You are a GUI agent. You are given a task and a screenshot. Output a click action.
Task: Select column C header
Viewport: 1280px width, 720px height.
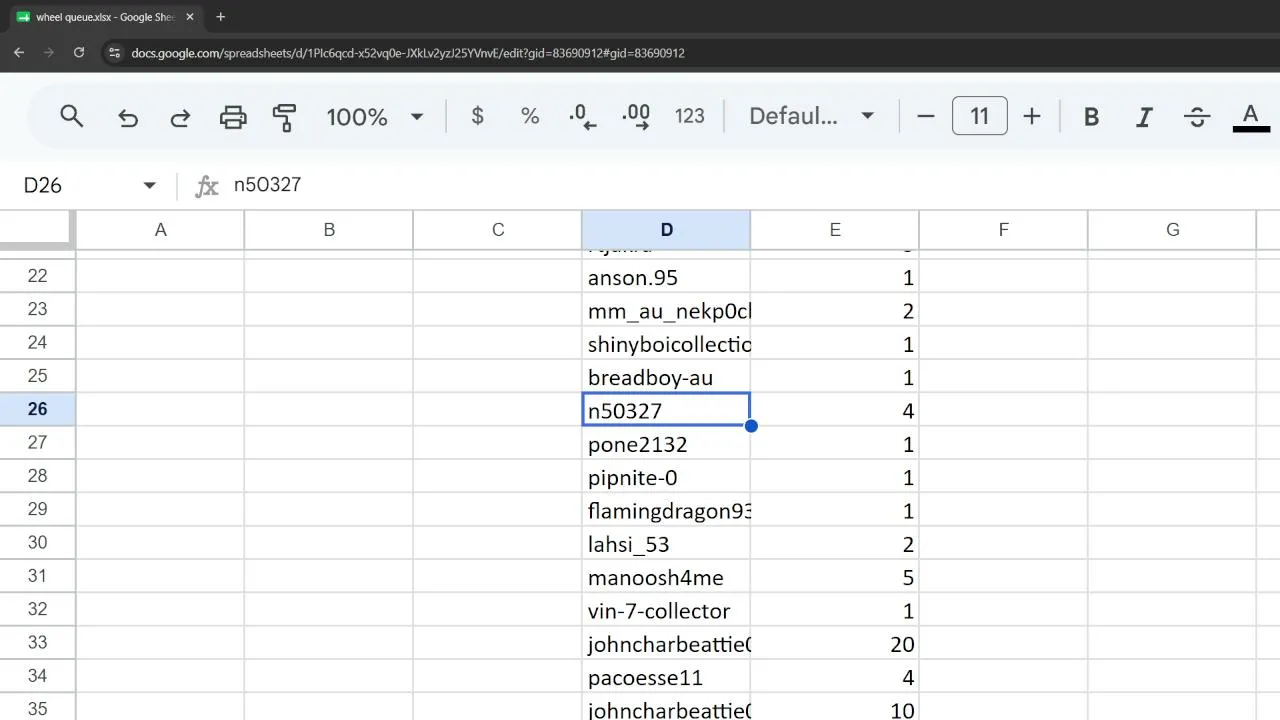pyautogui.click(x=498, y=230)
